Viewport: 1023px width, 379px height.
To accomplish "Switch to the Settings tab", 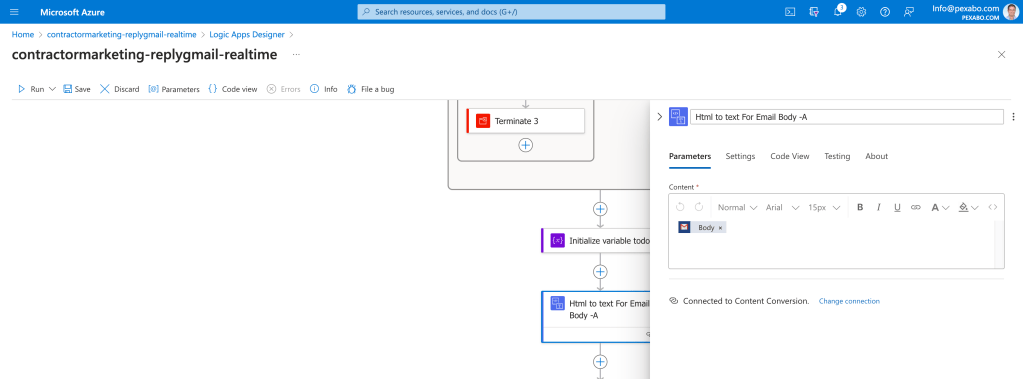I will click(x=740, y=157).
